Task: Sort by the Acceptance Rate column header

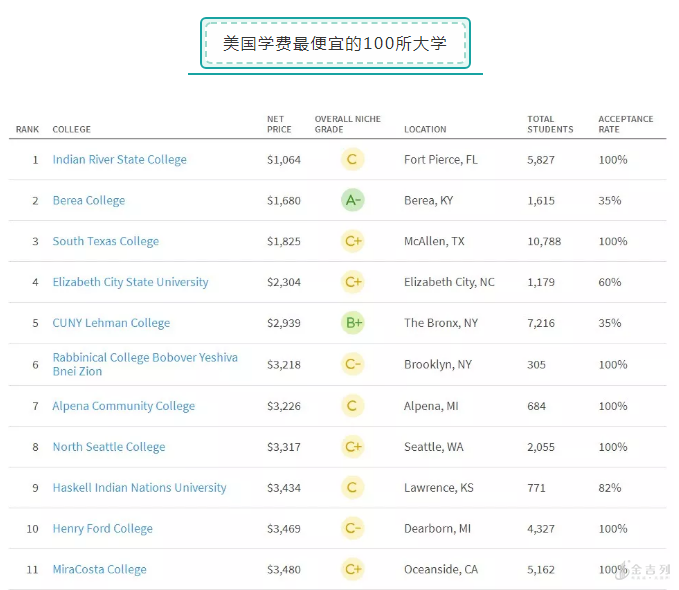Action: (x=625, y=124)
